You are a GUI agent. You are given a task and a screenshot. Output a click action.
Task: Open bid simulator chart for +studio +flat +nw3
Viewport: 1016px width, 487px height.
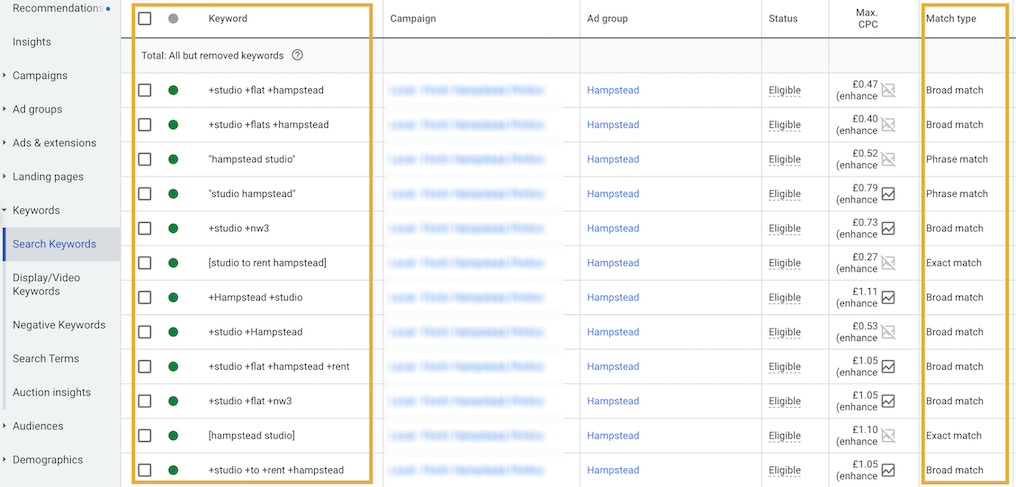tap(888, 401)
